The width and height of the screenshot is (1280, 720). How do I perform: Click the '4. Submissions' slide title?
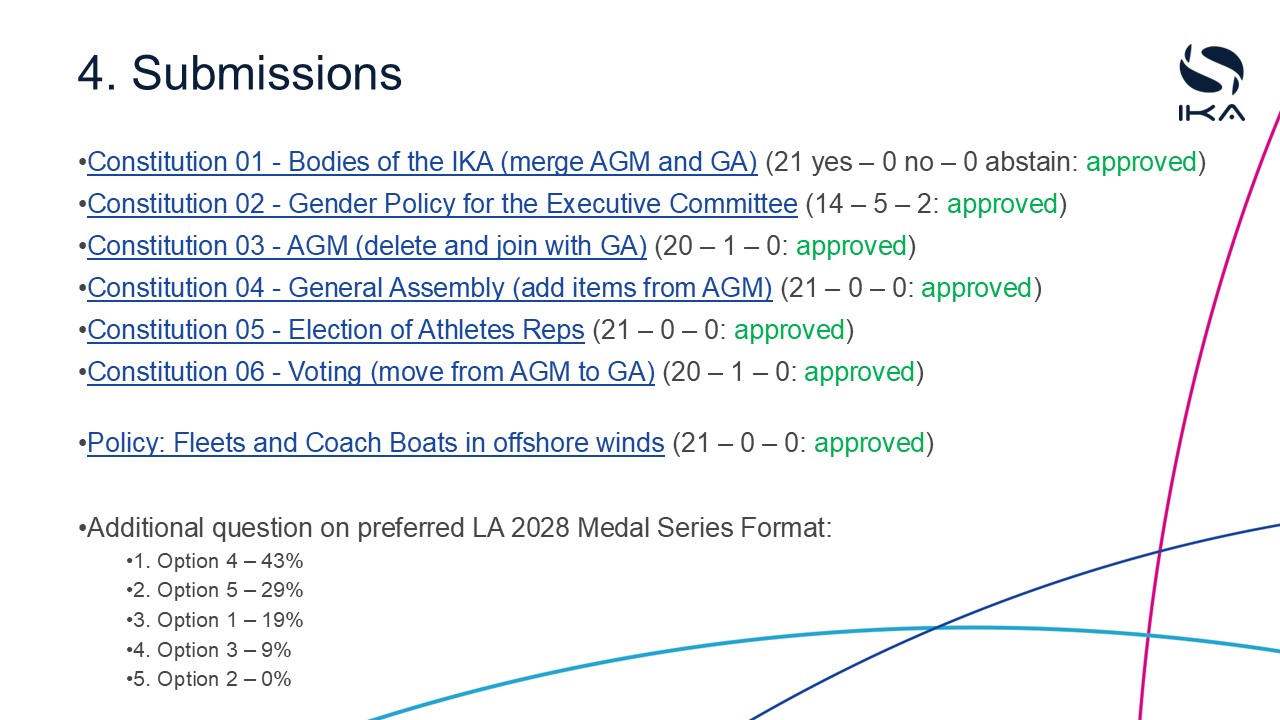pos(240,73)
